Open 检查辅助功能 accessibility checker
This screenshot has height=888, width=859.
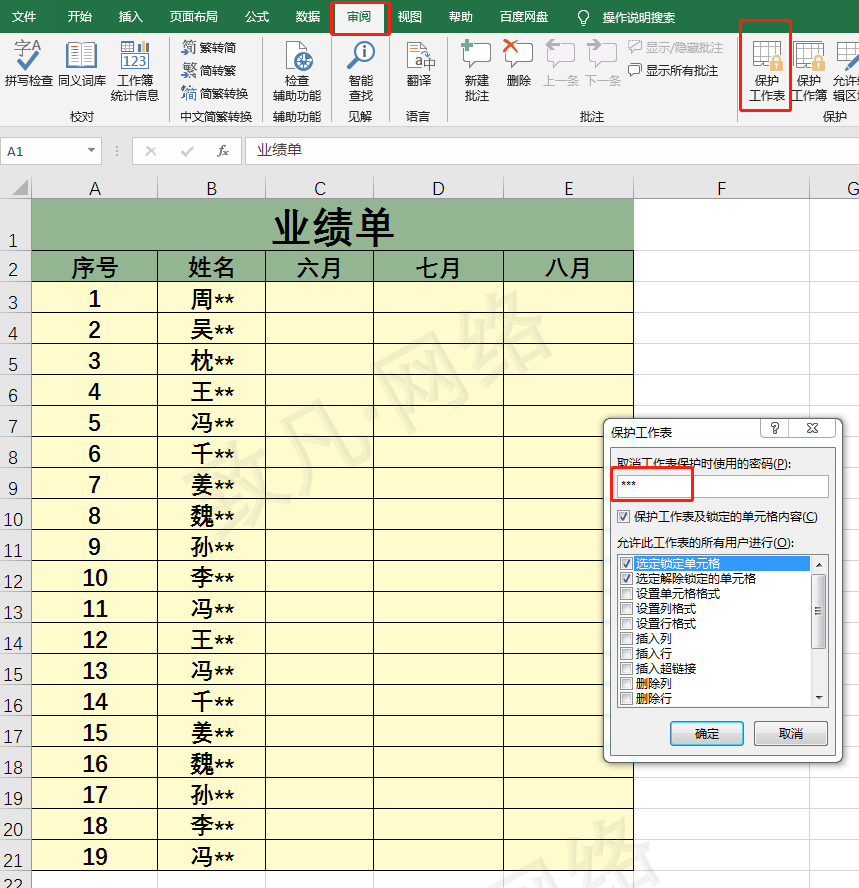(297, 71)
